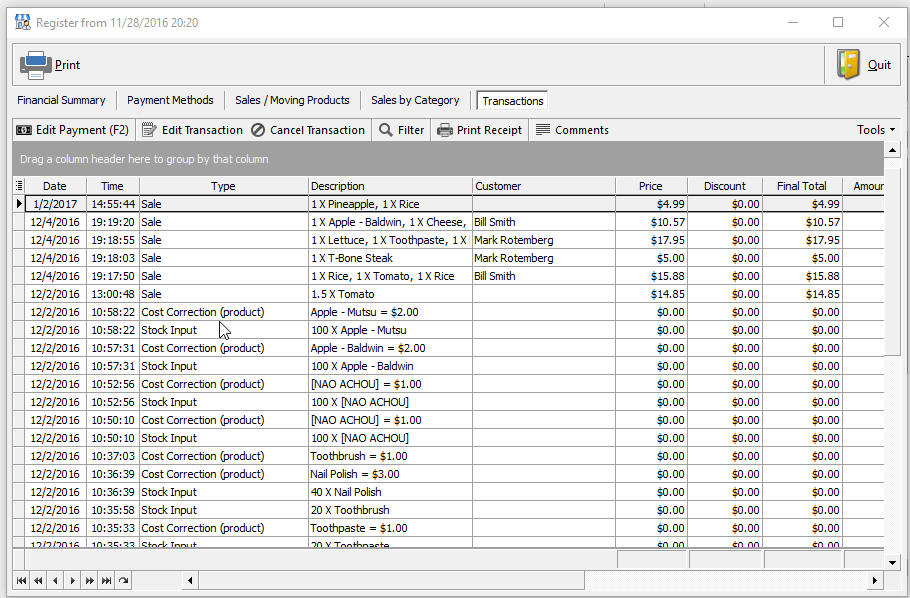The width and height of the screenshot is (910, 598).
Task: Click vertical scrollbar up arrow
Action: pos(892,150)
